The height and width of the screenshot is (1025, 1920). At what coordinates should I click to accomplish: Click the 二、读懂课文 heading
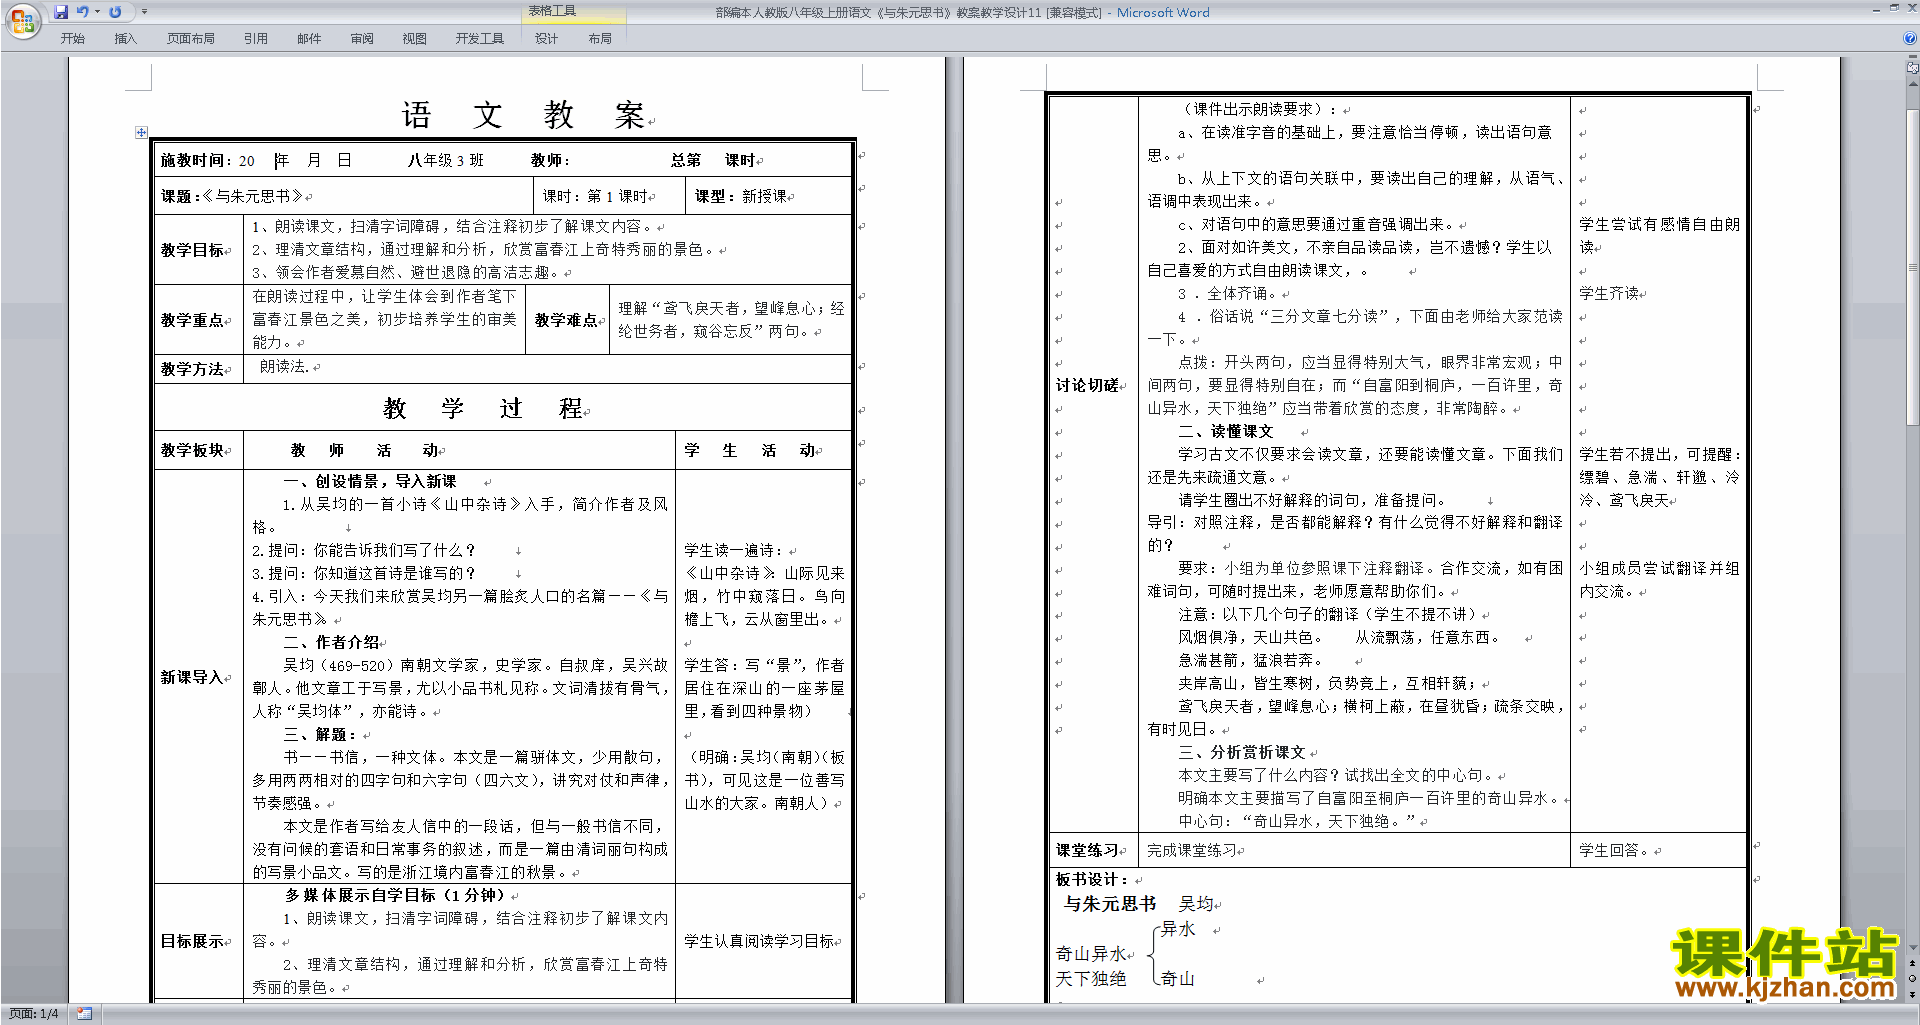[x=1226, y=431]
